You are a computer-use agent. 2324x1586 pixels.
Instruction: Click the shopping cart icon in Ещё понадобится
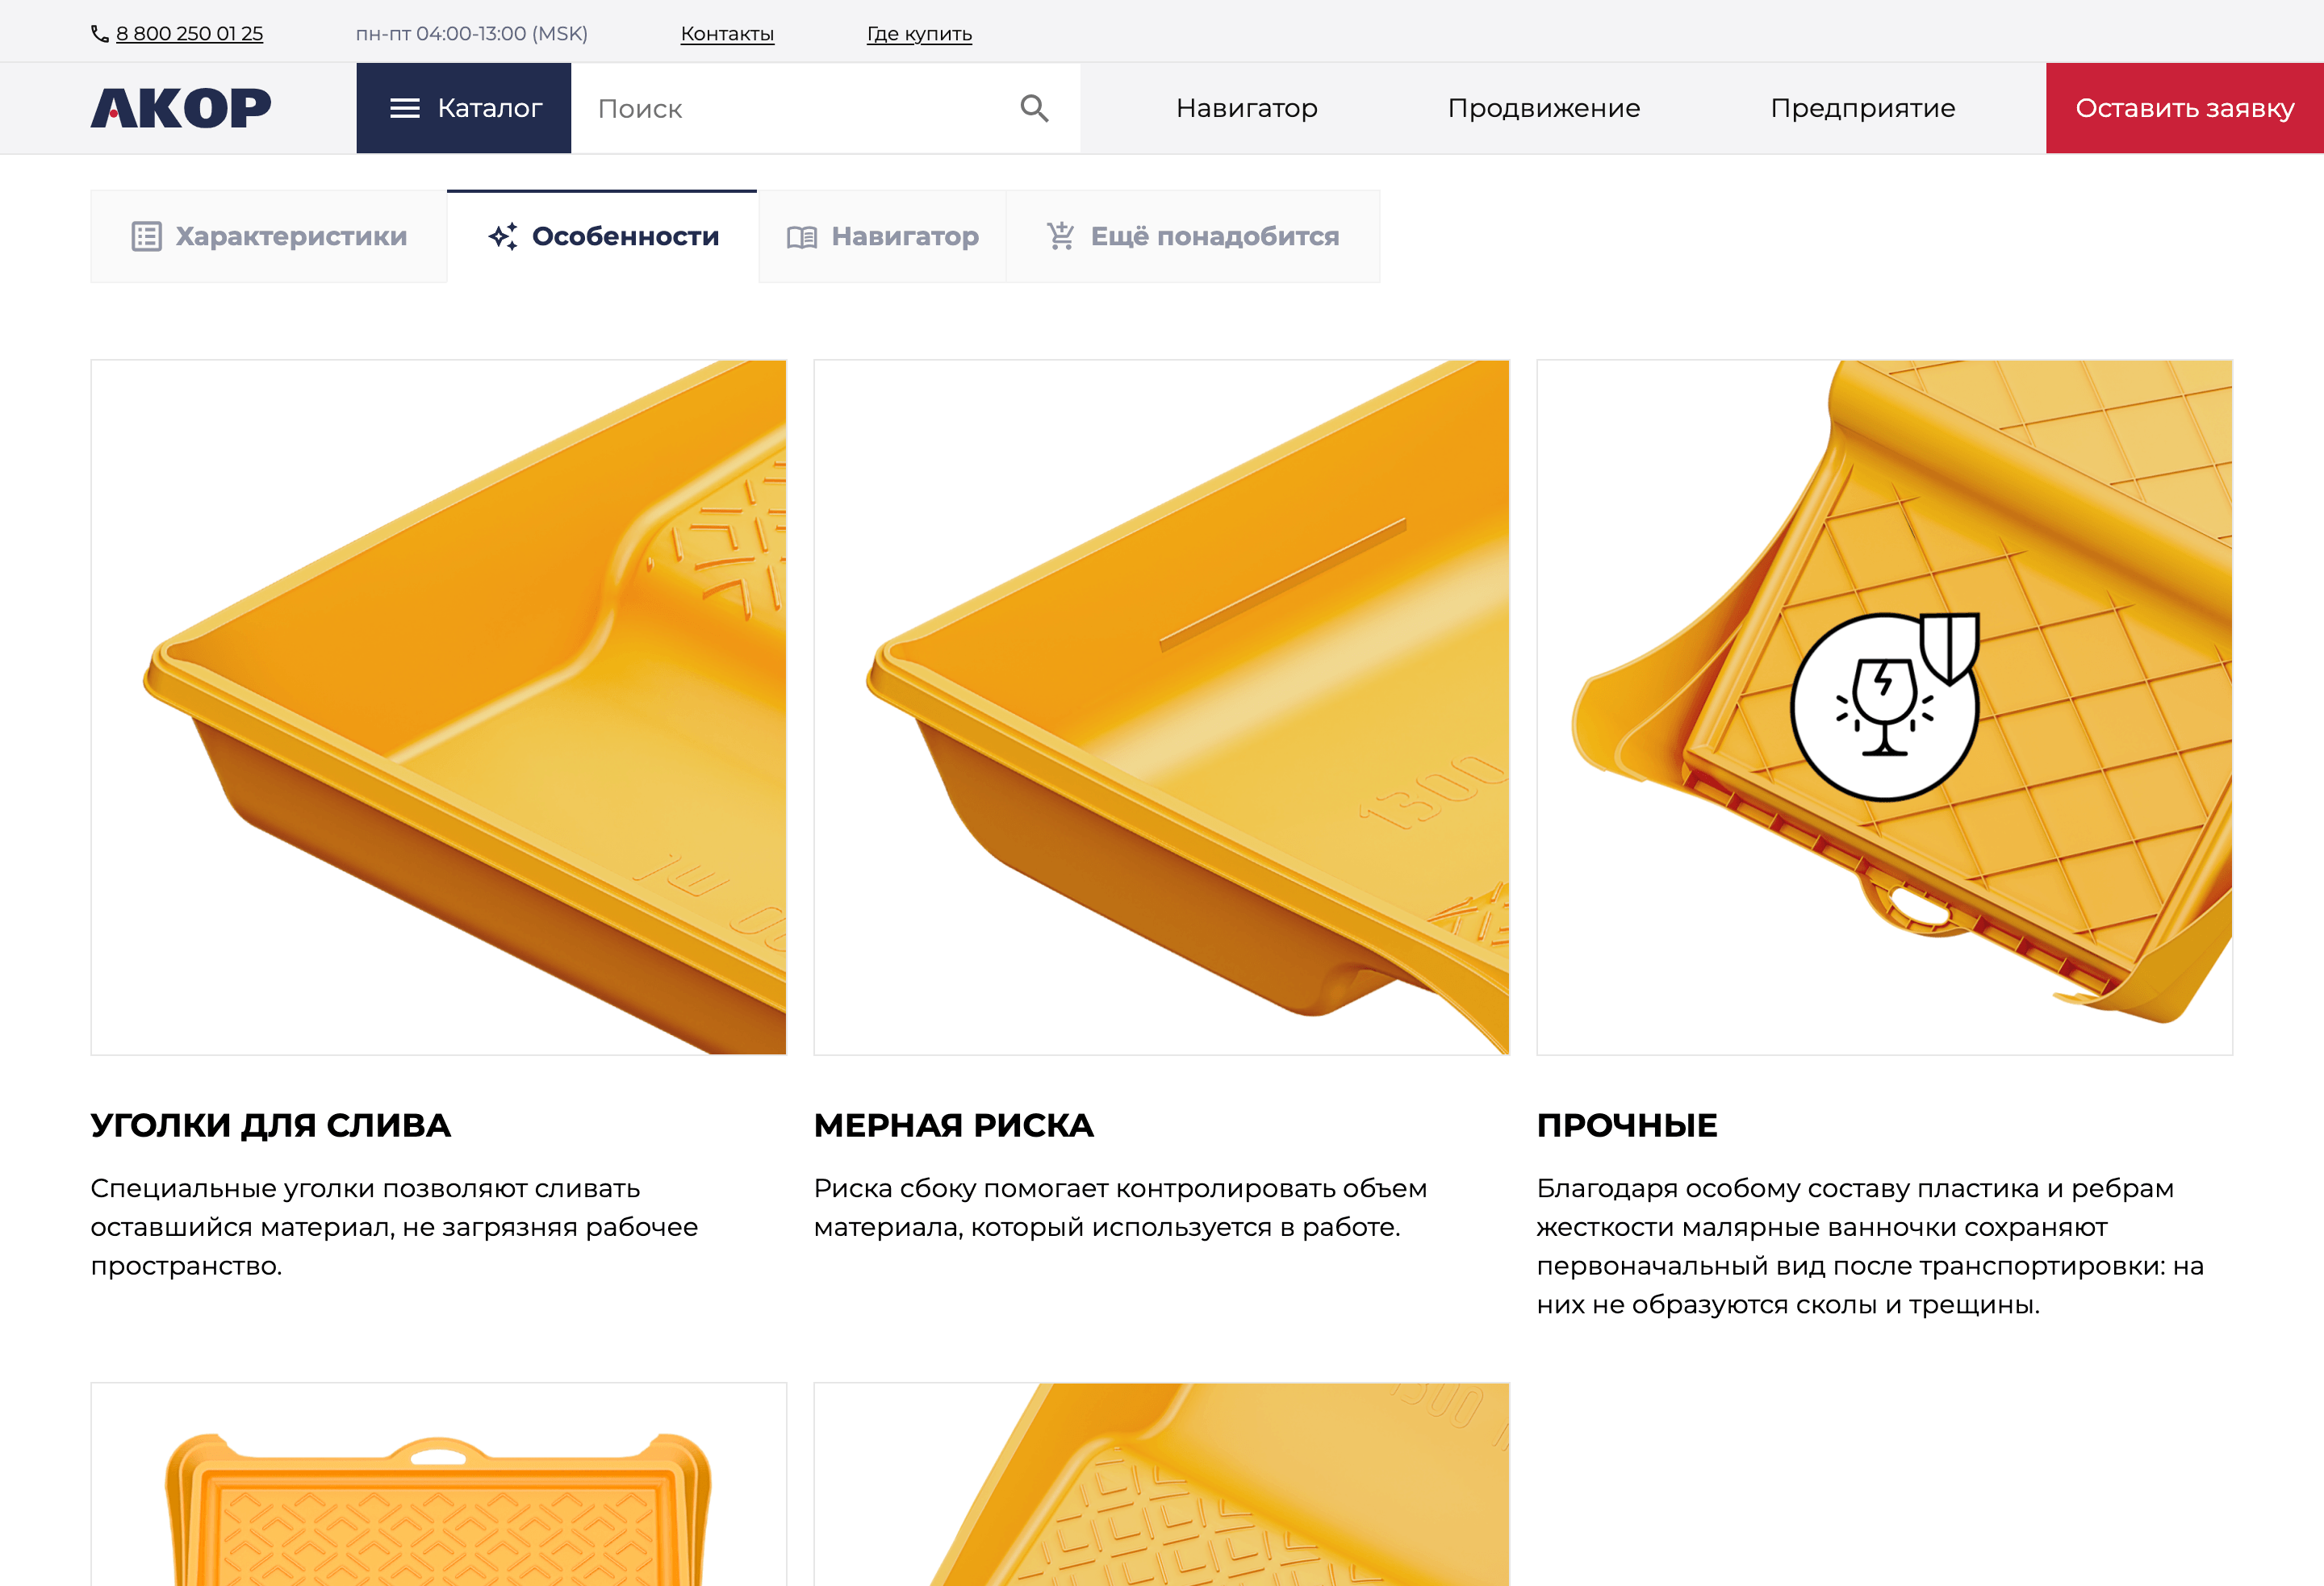click(x=1061, y=236)
